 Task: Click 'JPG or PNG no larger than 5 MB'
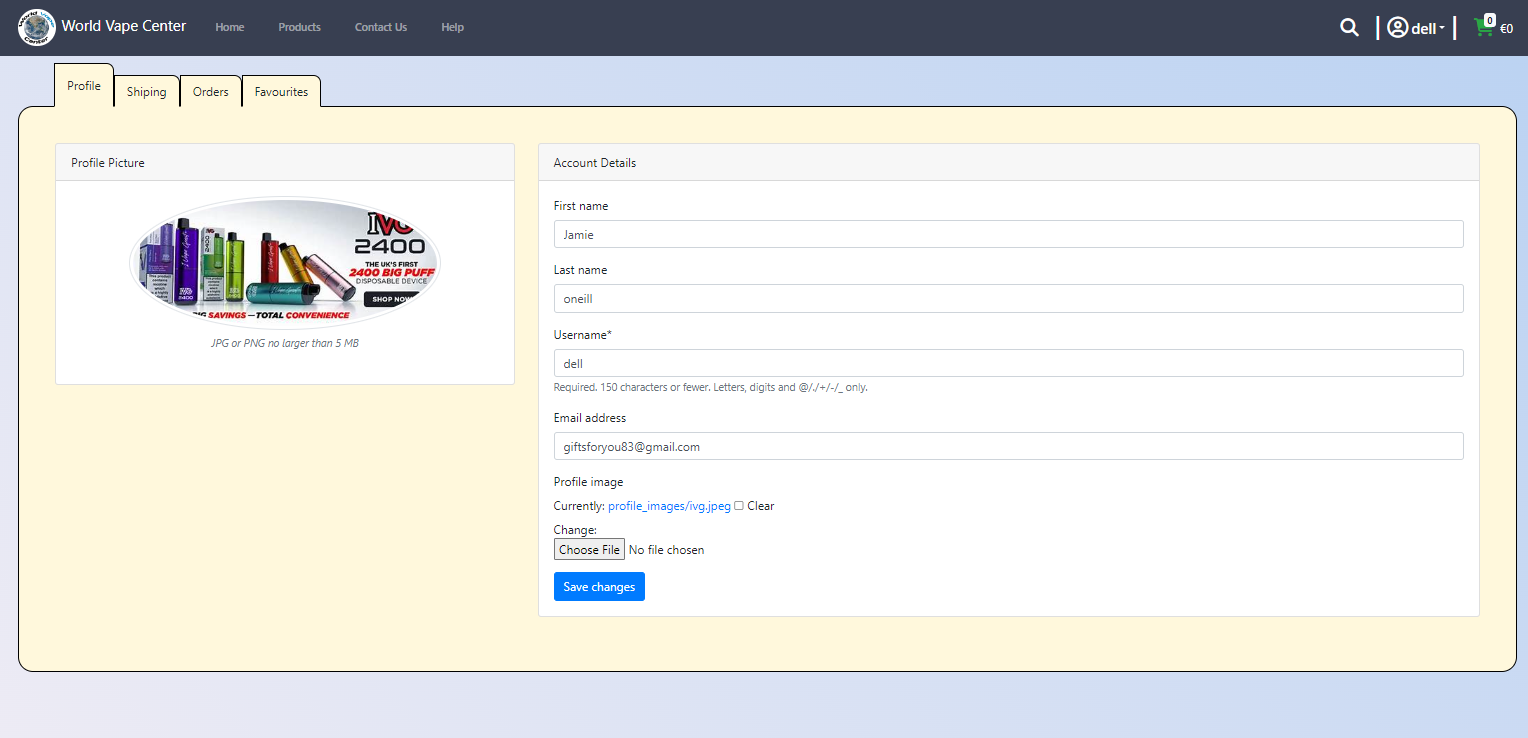[285, 343]
